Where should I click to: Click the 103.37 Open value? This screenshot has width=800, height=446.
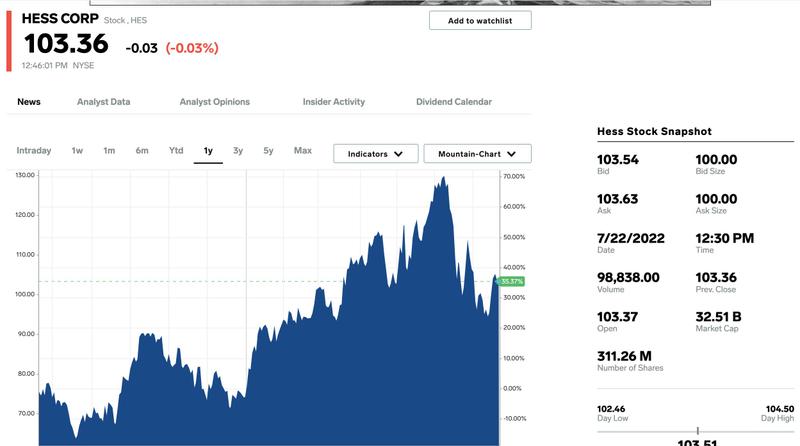(x=617, y=317)
